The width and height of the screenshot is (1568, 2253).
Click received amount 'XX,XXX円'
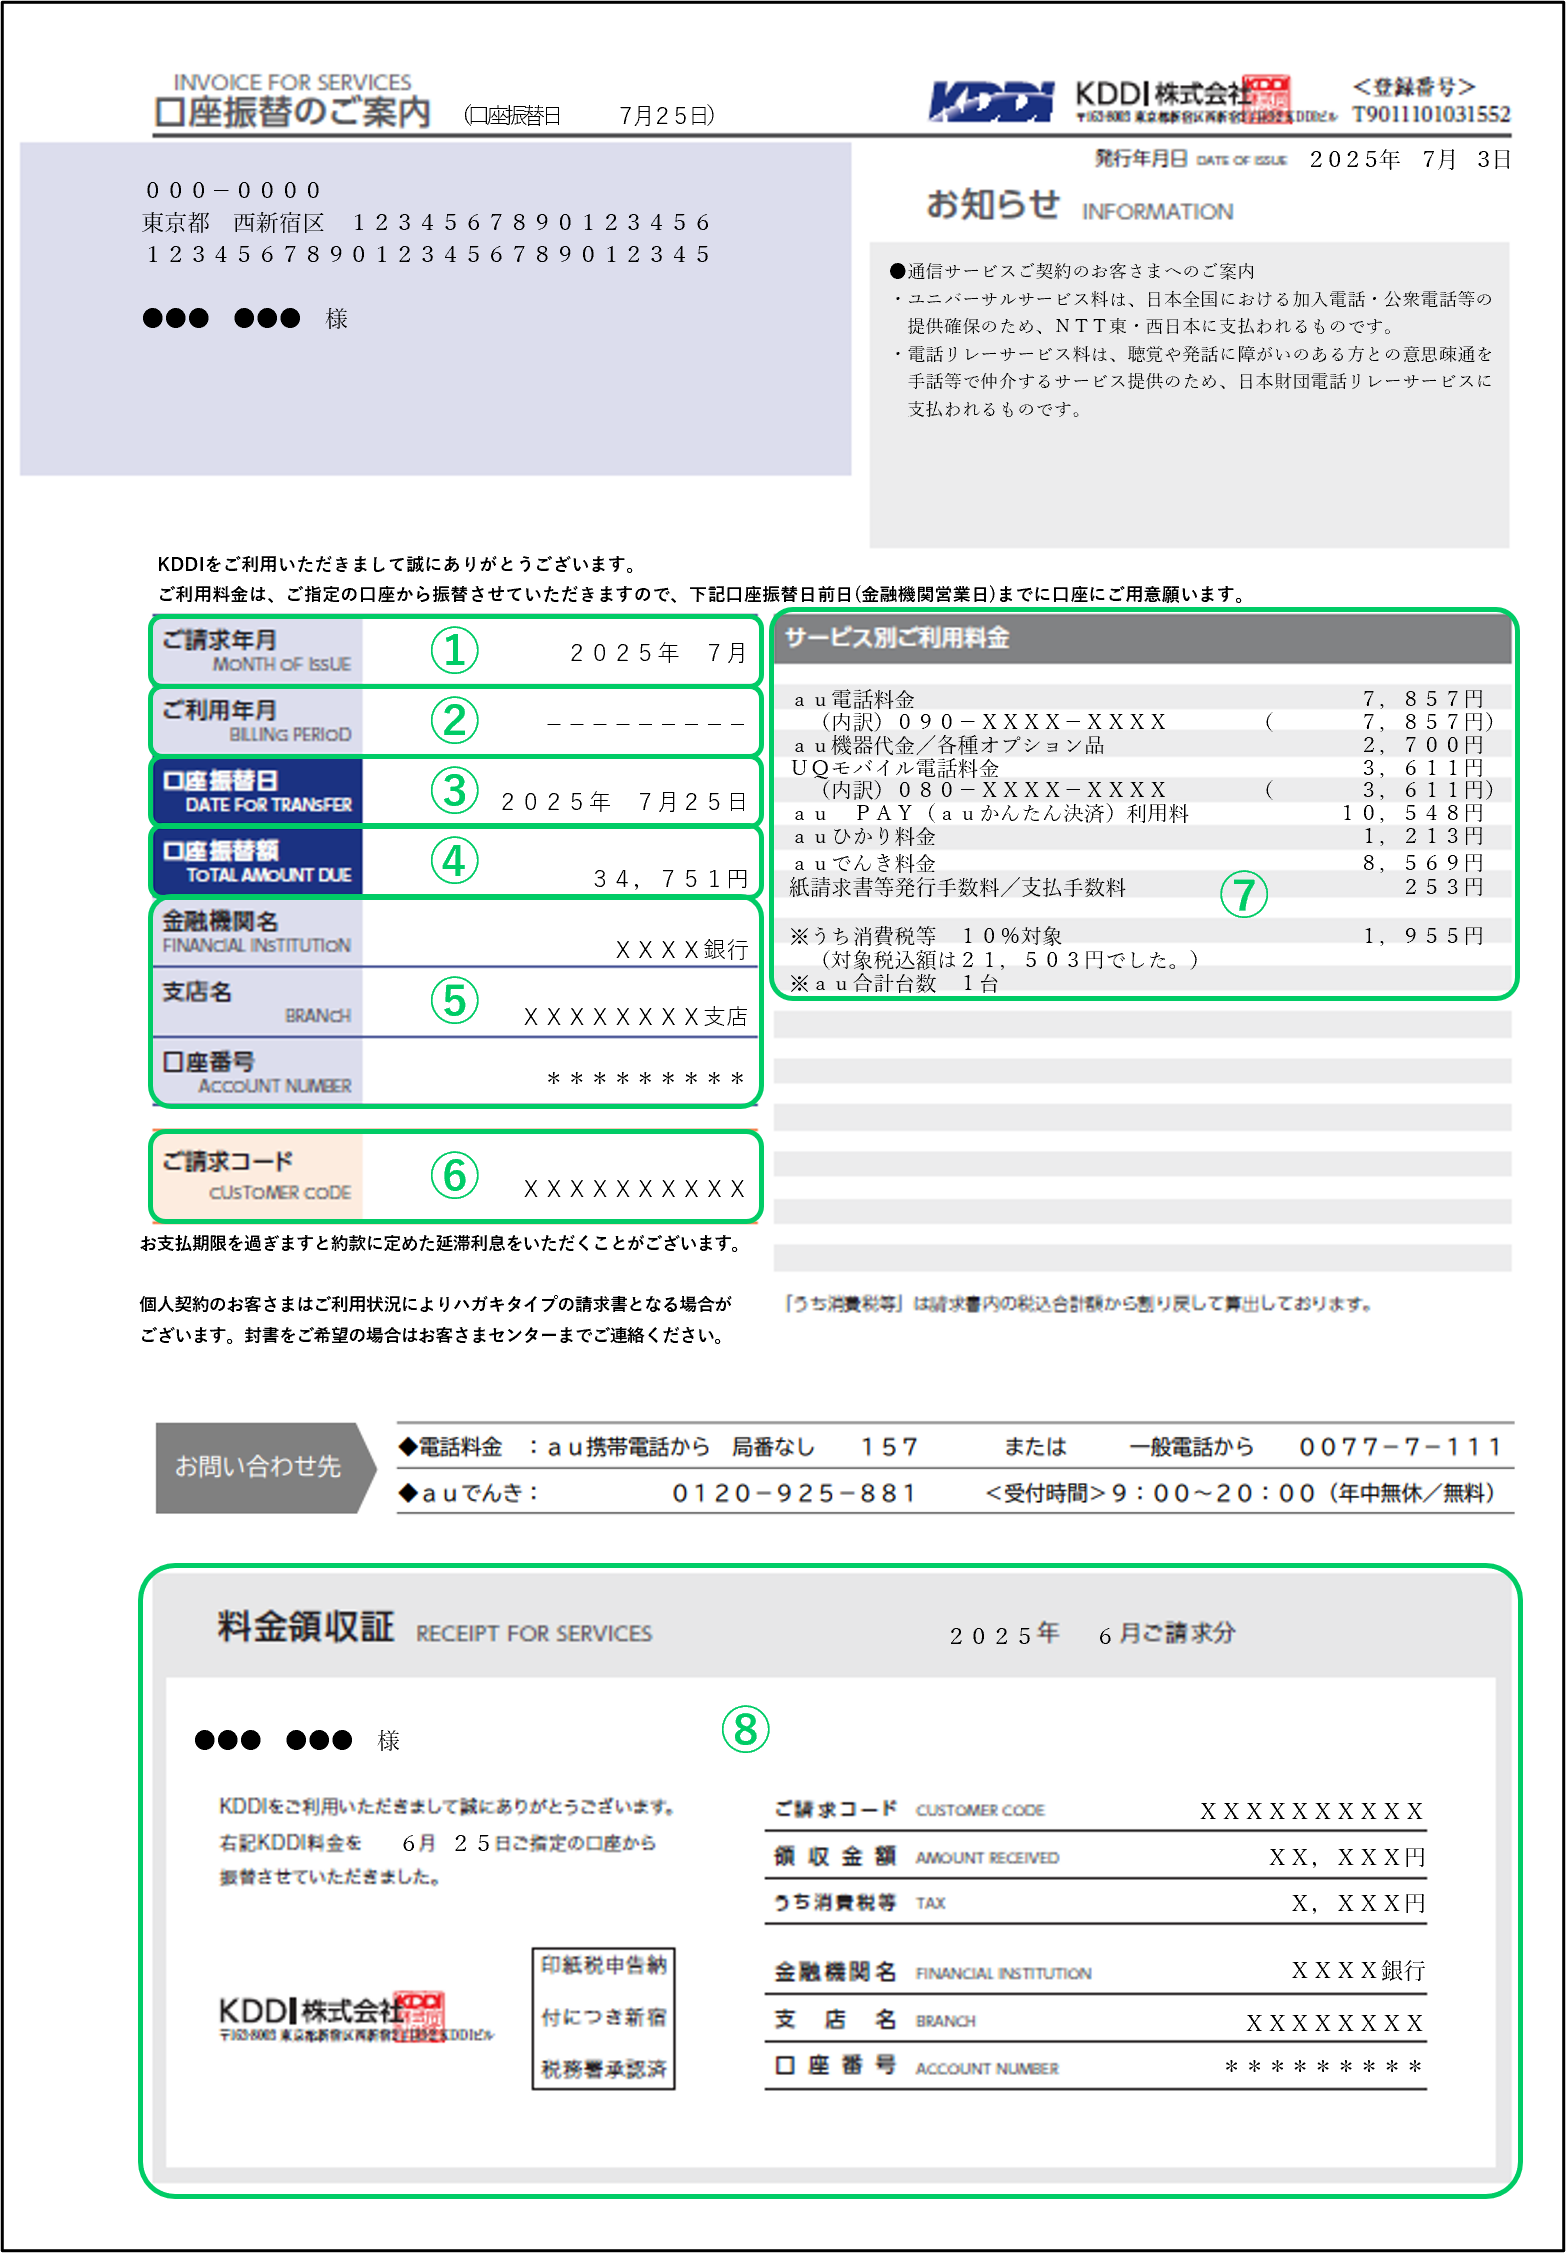coord(1347,1858)
